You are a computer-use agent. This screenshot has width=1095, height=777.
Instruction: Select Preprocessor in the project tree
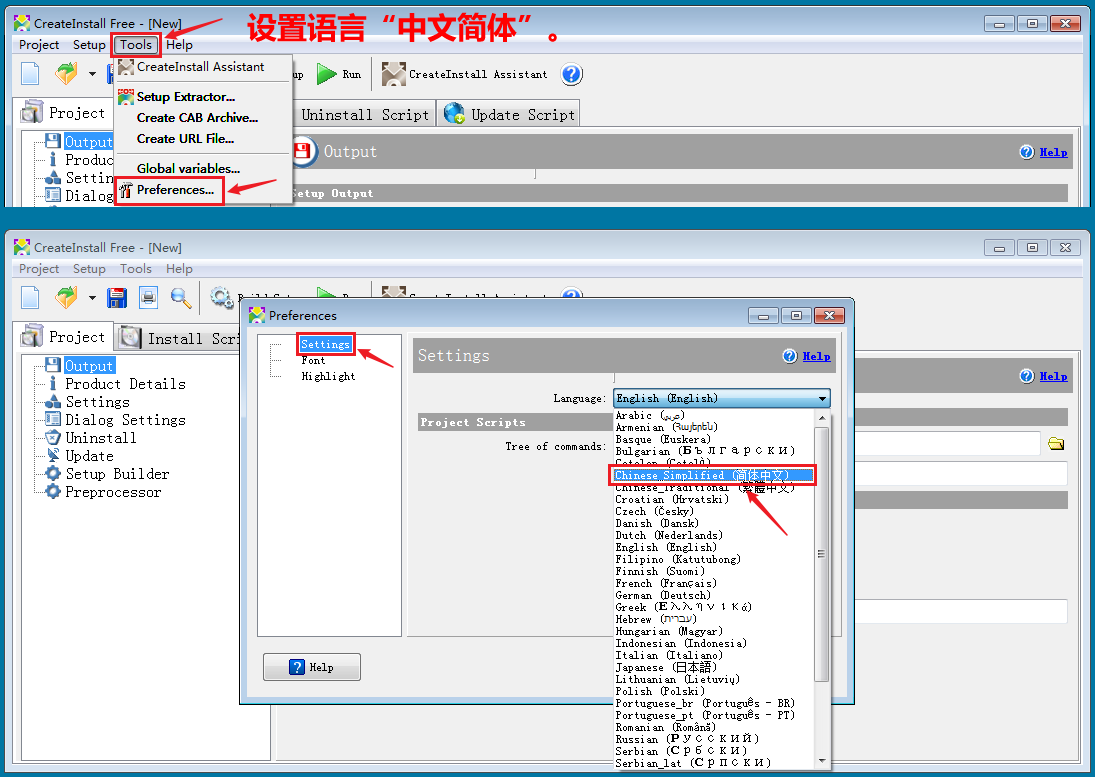tap(113, 492)
